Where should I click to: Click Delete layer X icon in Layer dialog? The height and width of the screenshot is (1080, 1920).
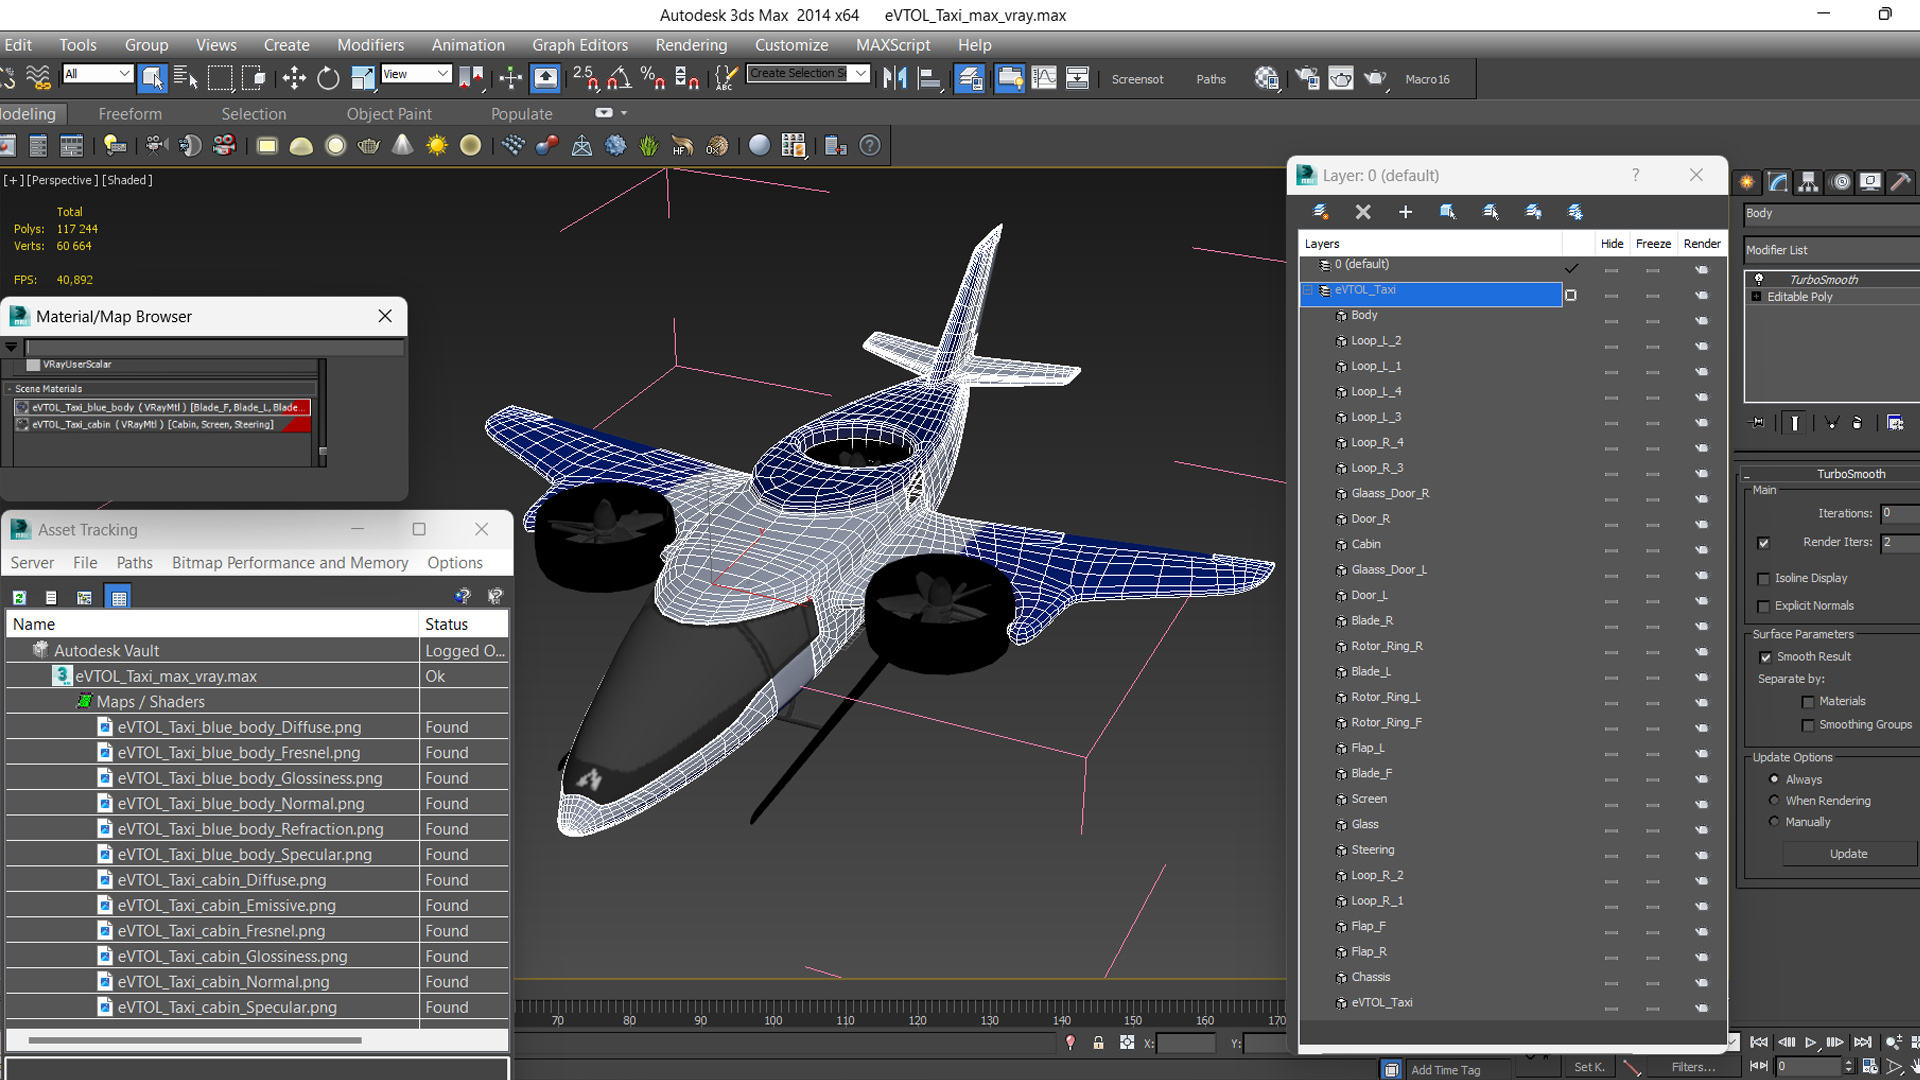pos(1363,212)
